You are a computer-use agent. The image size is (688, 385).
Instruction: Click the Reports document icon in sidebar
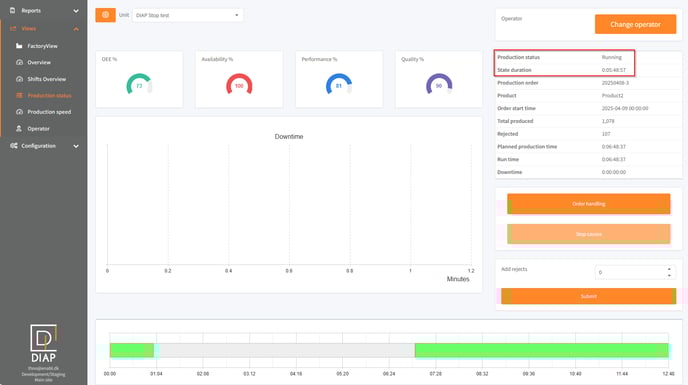tap(13, 11)
